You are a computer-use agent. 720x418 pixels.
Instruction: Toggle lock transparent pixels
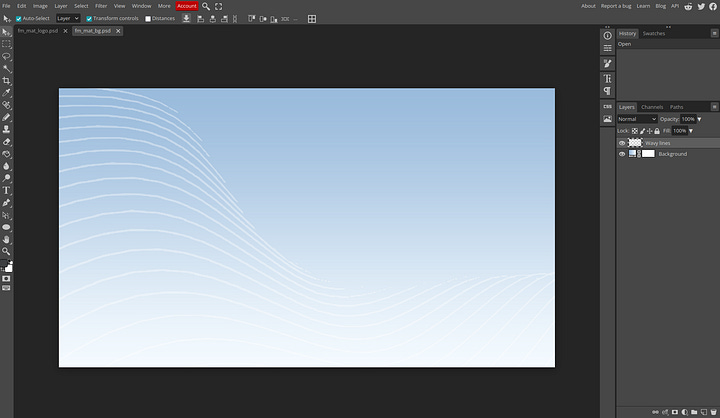coord(635,131)
